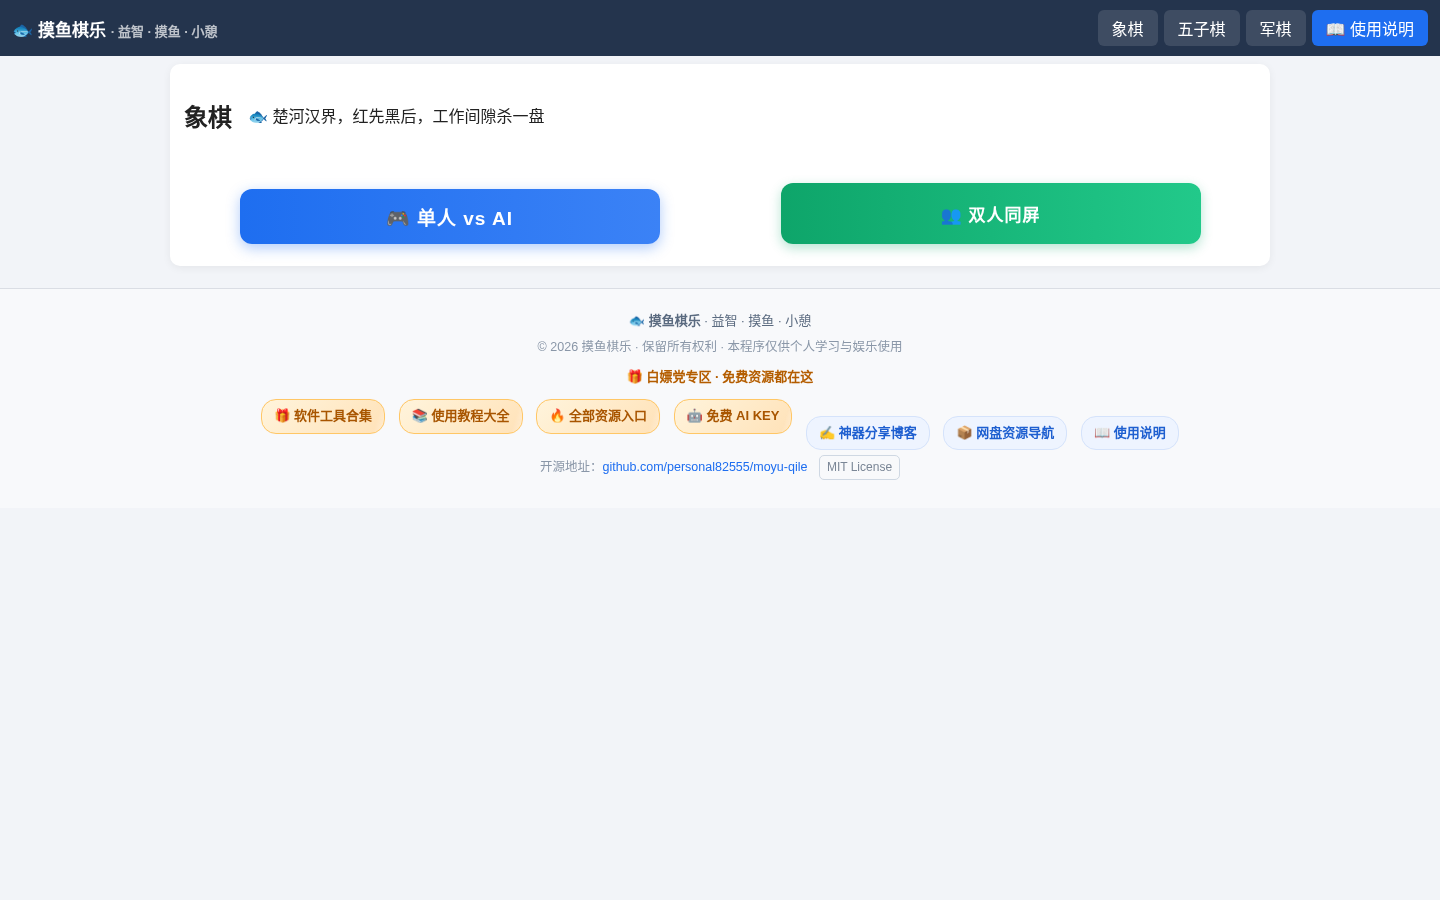Click the package icon on 网盘资源导航

tap(964, 433)
